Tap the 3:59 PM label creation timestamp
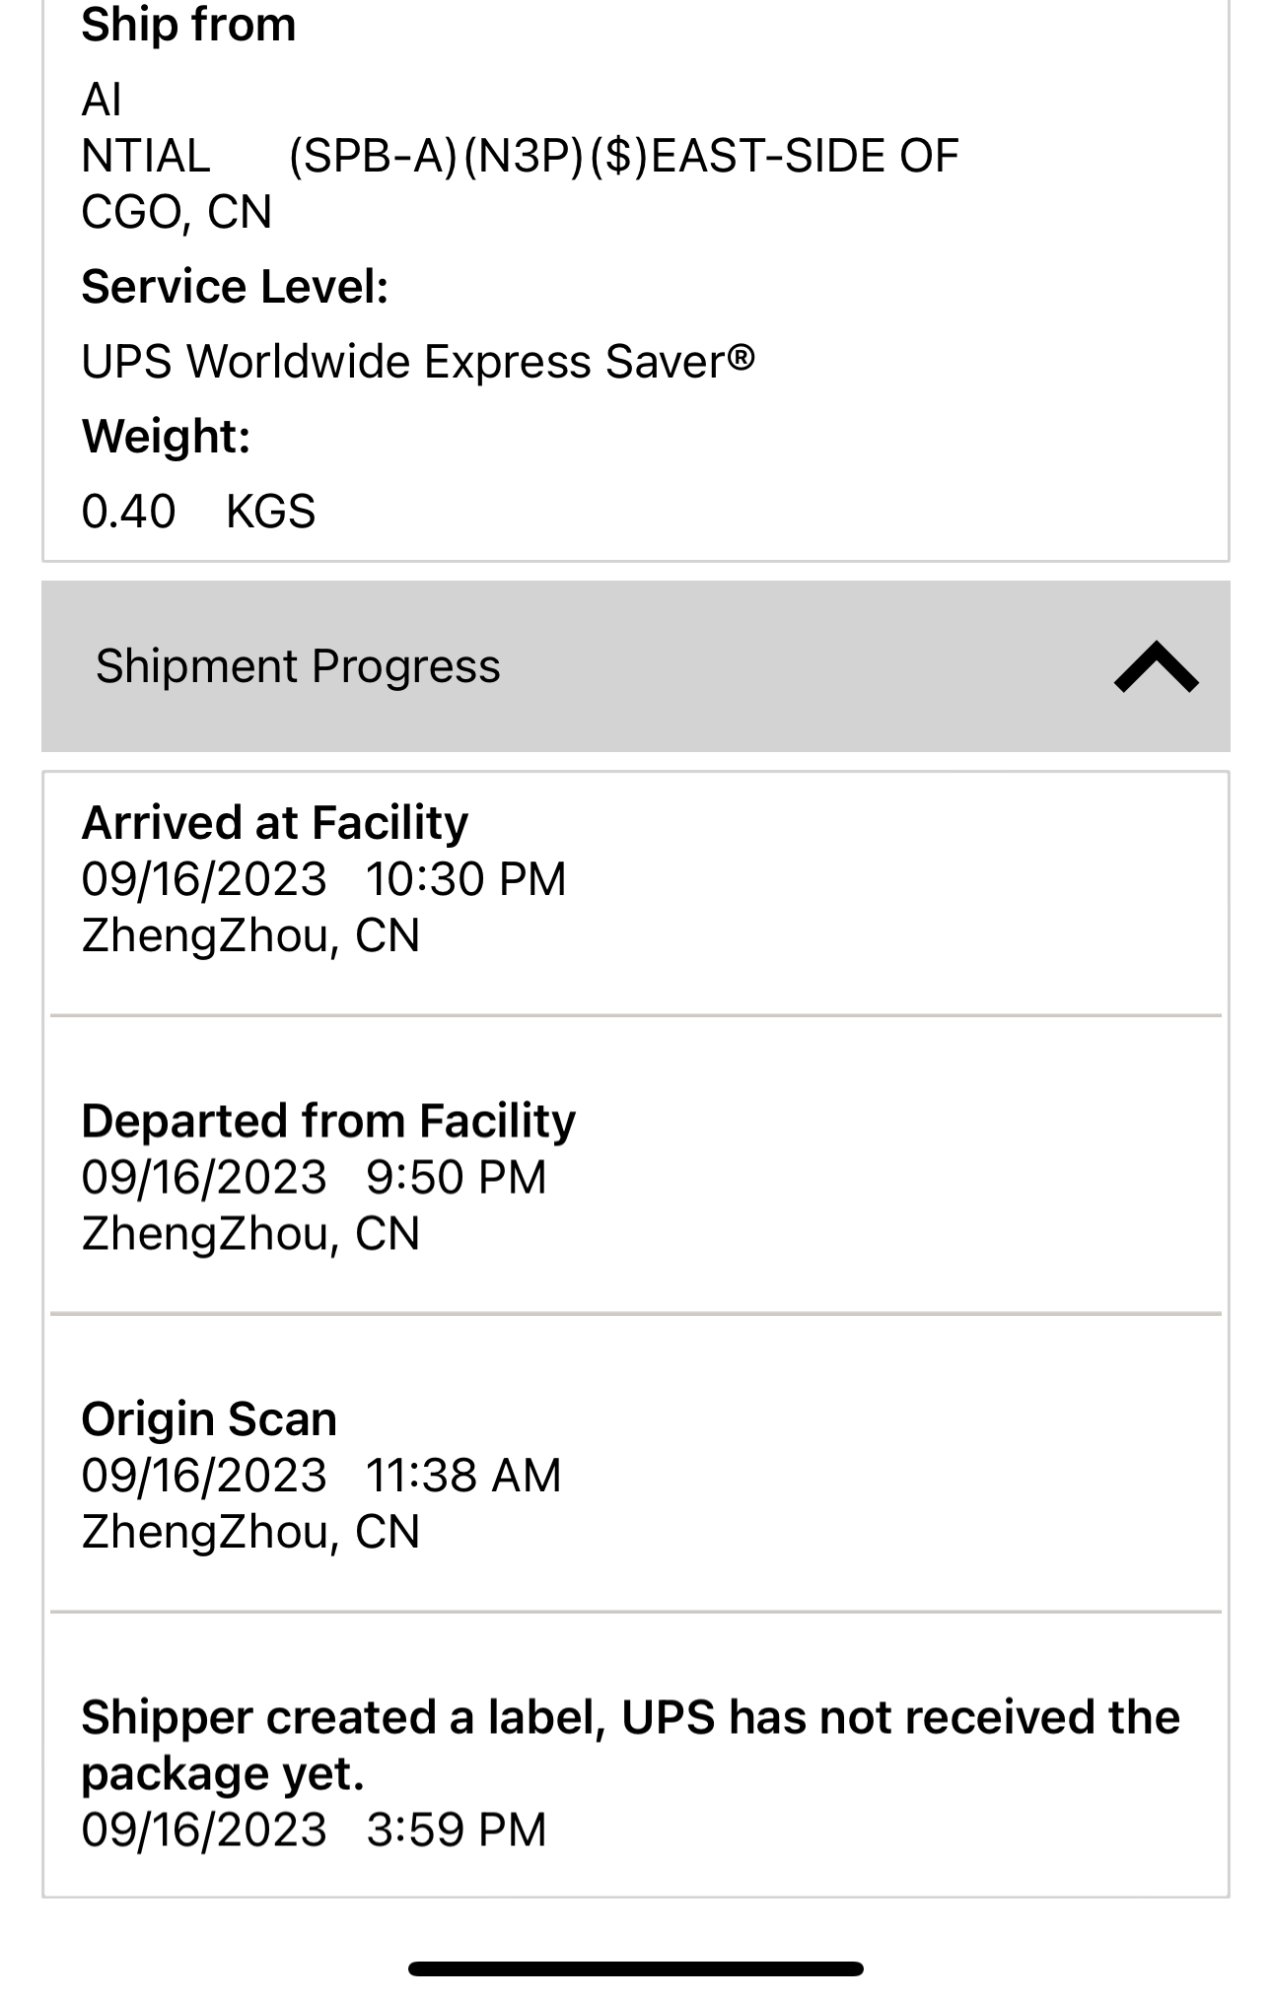 pyautogui.click(x=456, y=1830)
